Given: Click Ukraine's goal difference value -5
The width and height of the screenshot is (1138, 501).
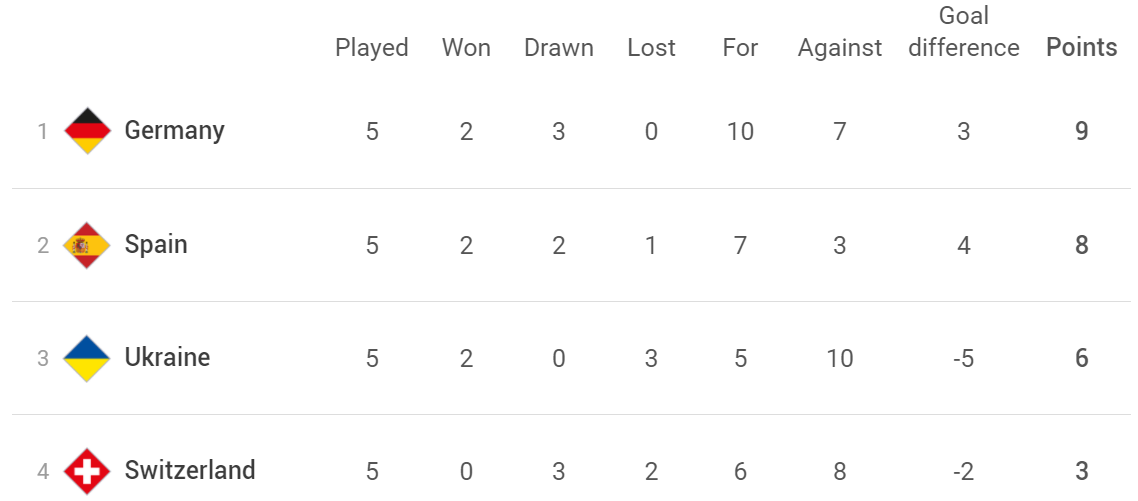Looking at the screenshot, I should [963, 358].
